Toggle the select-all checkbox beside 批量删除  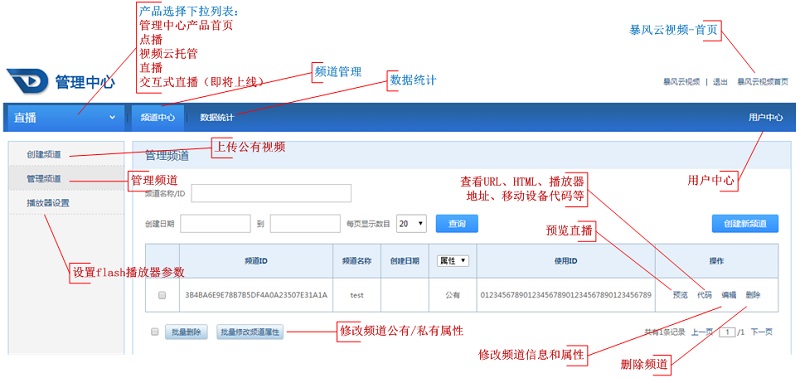pyautogui.click(x=155, y=332)
